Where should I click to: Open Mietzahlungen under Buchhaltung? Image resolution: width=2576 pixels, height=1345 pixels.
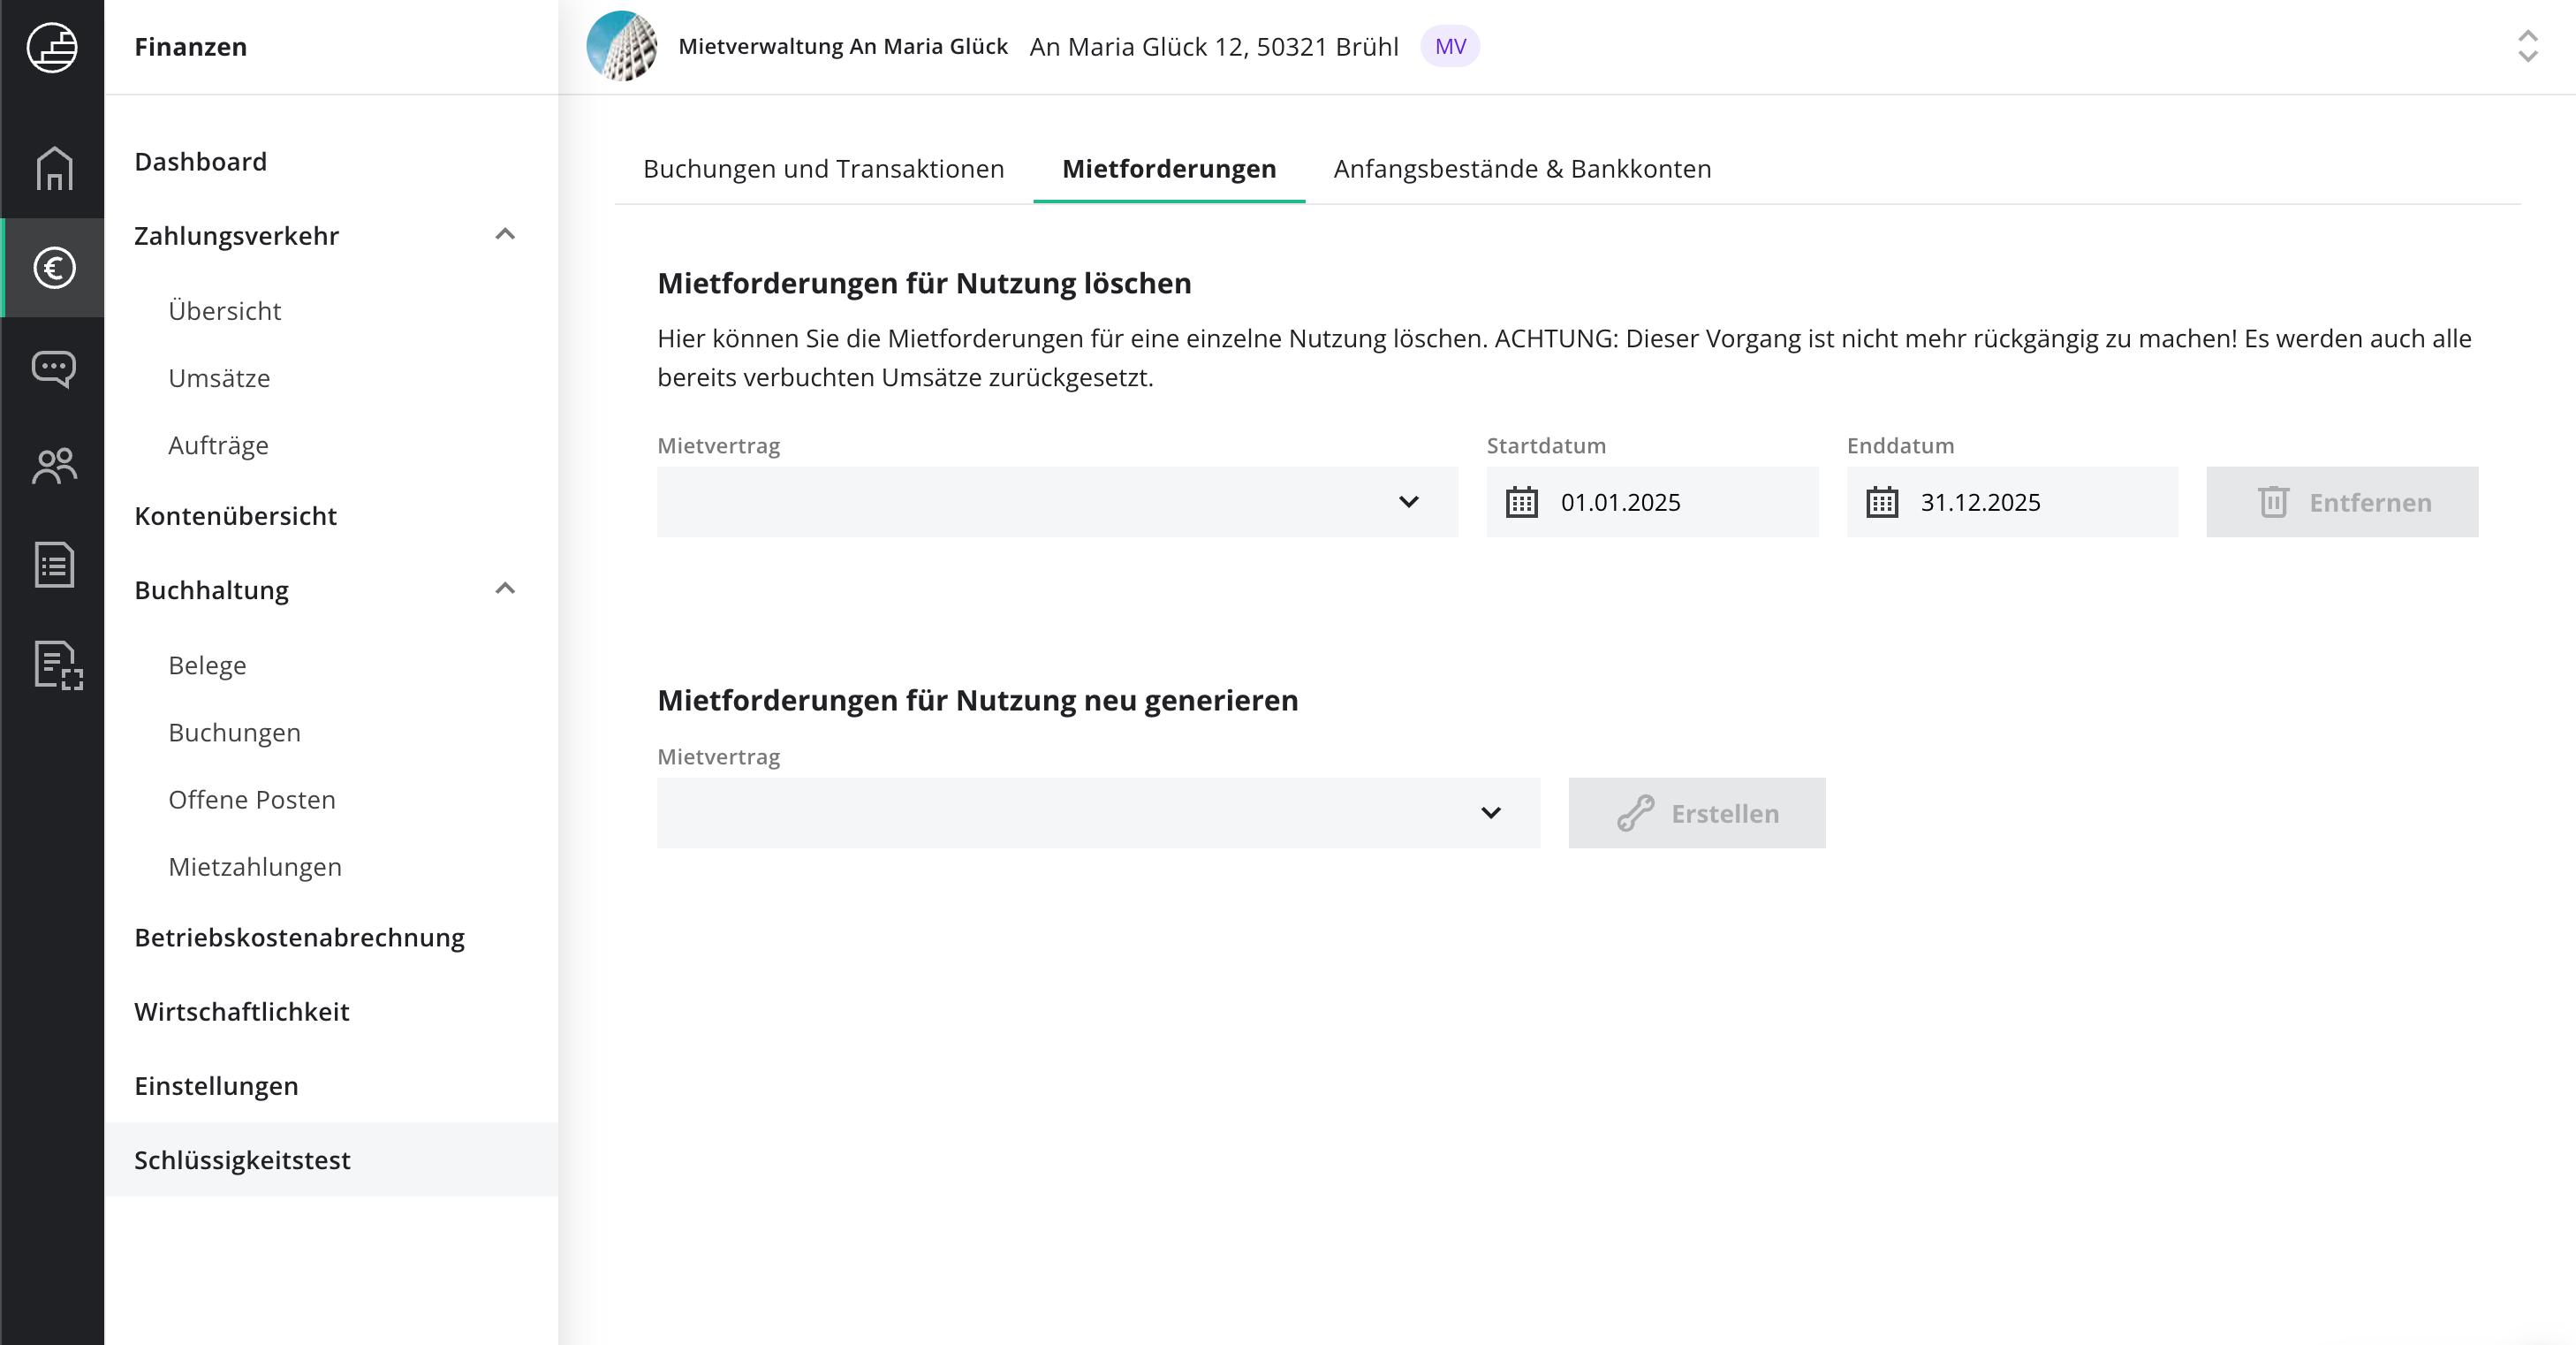tap(255, 866)
